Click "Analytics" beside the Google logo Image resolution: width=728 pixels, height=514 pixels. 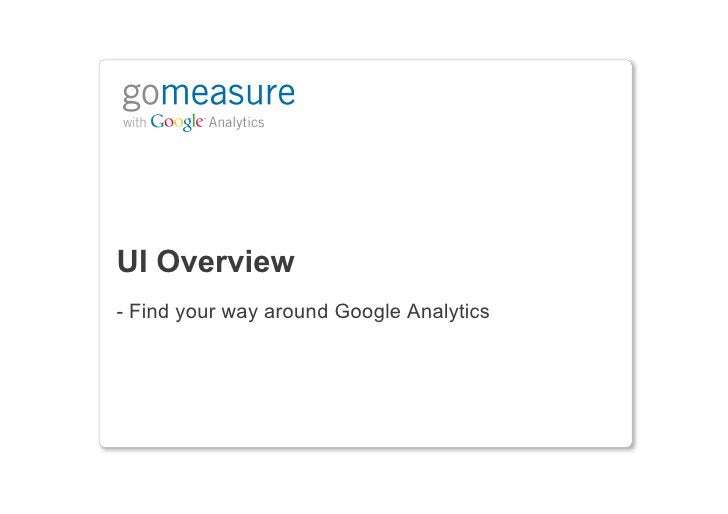(235, 123)
